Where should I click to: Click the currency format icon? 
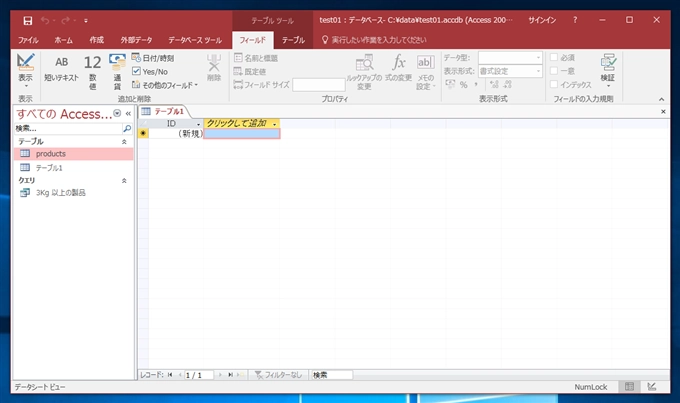[x=450, y=84]
